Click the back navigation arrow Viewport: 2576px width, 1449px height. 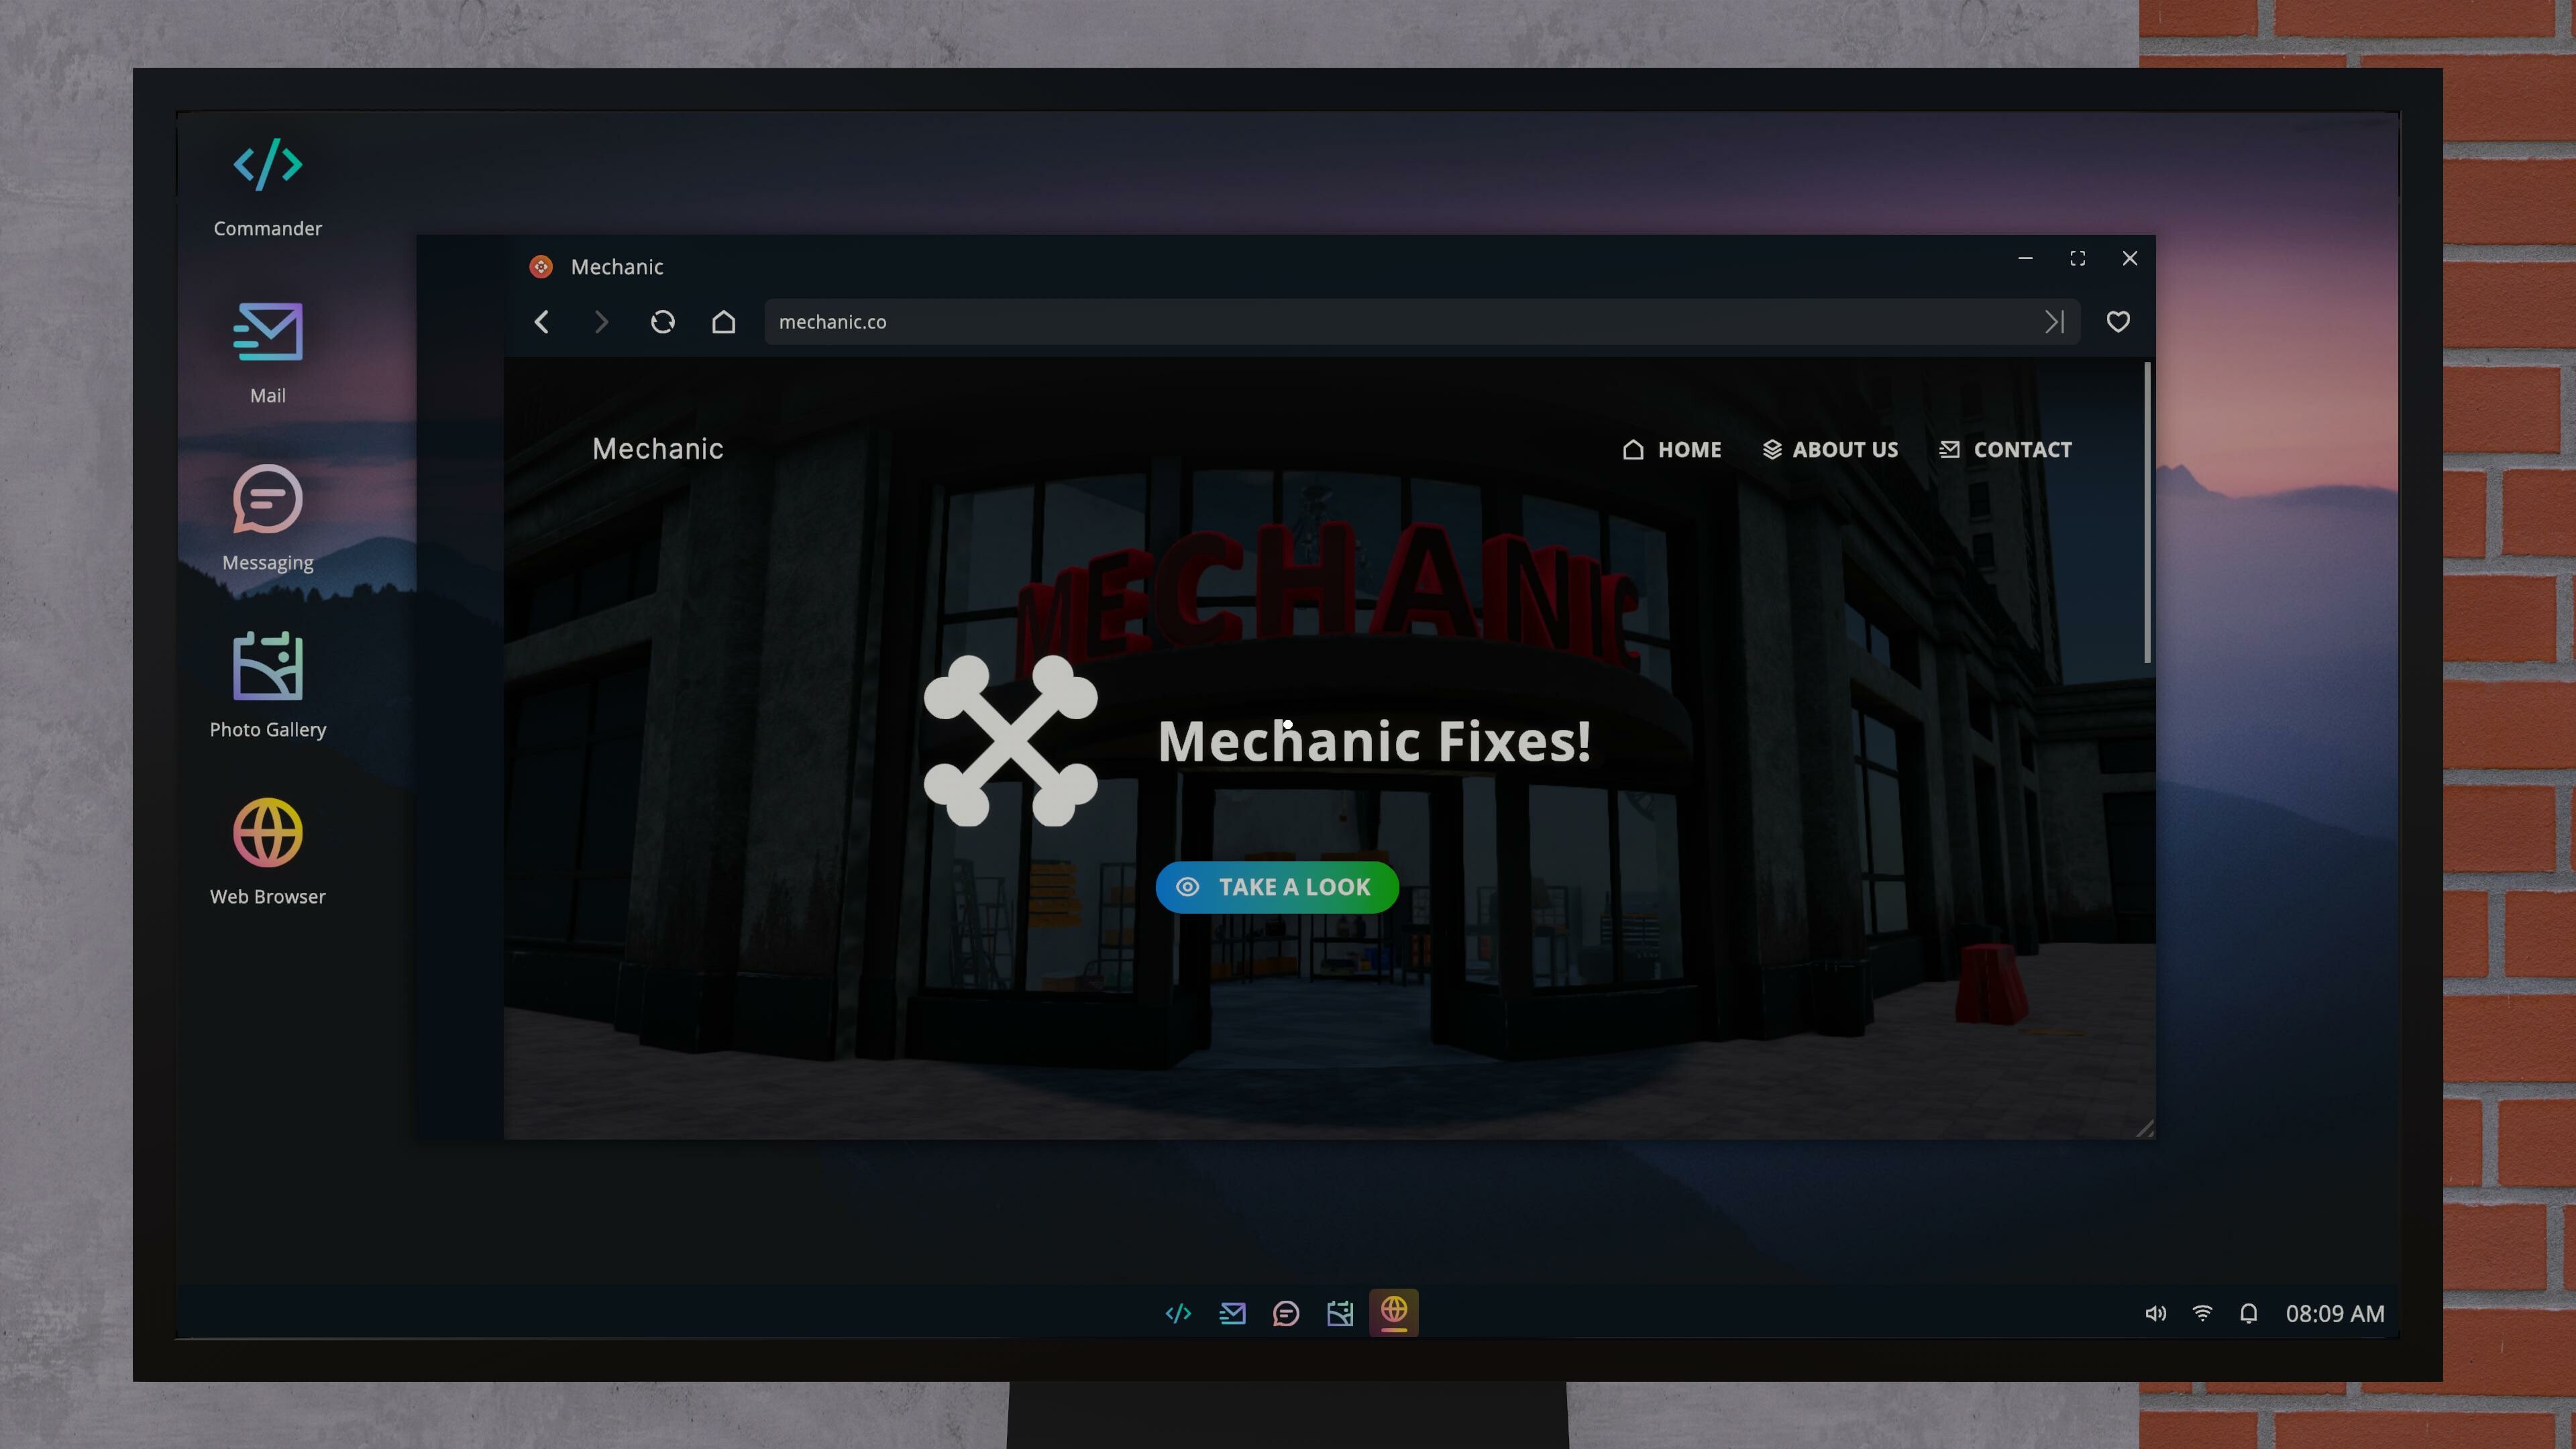click(541, 322)
